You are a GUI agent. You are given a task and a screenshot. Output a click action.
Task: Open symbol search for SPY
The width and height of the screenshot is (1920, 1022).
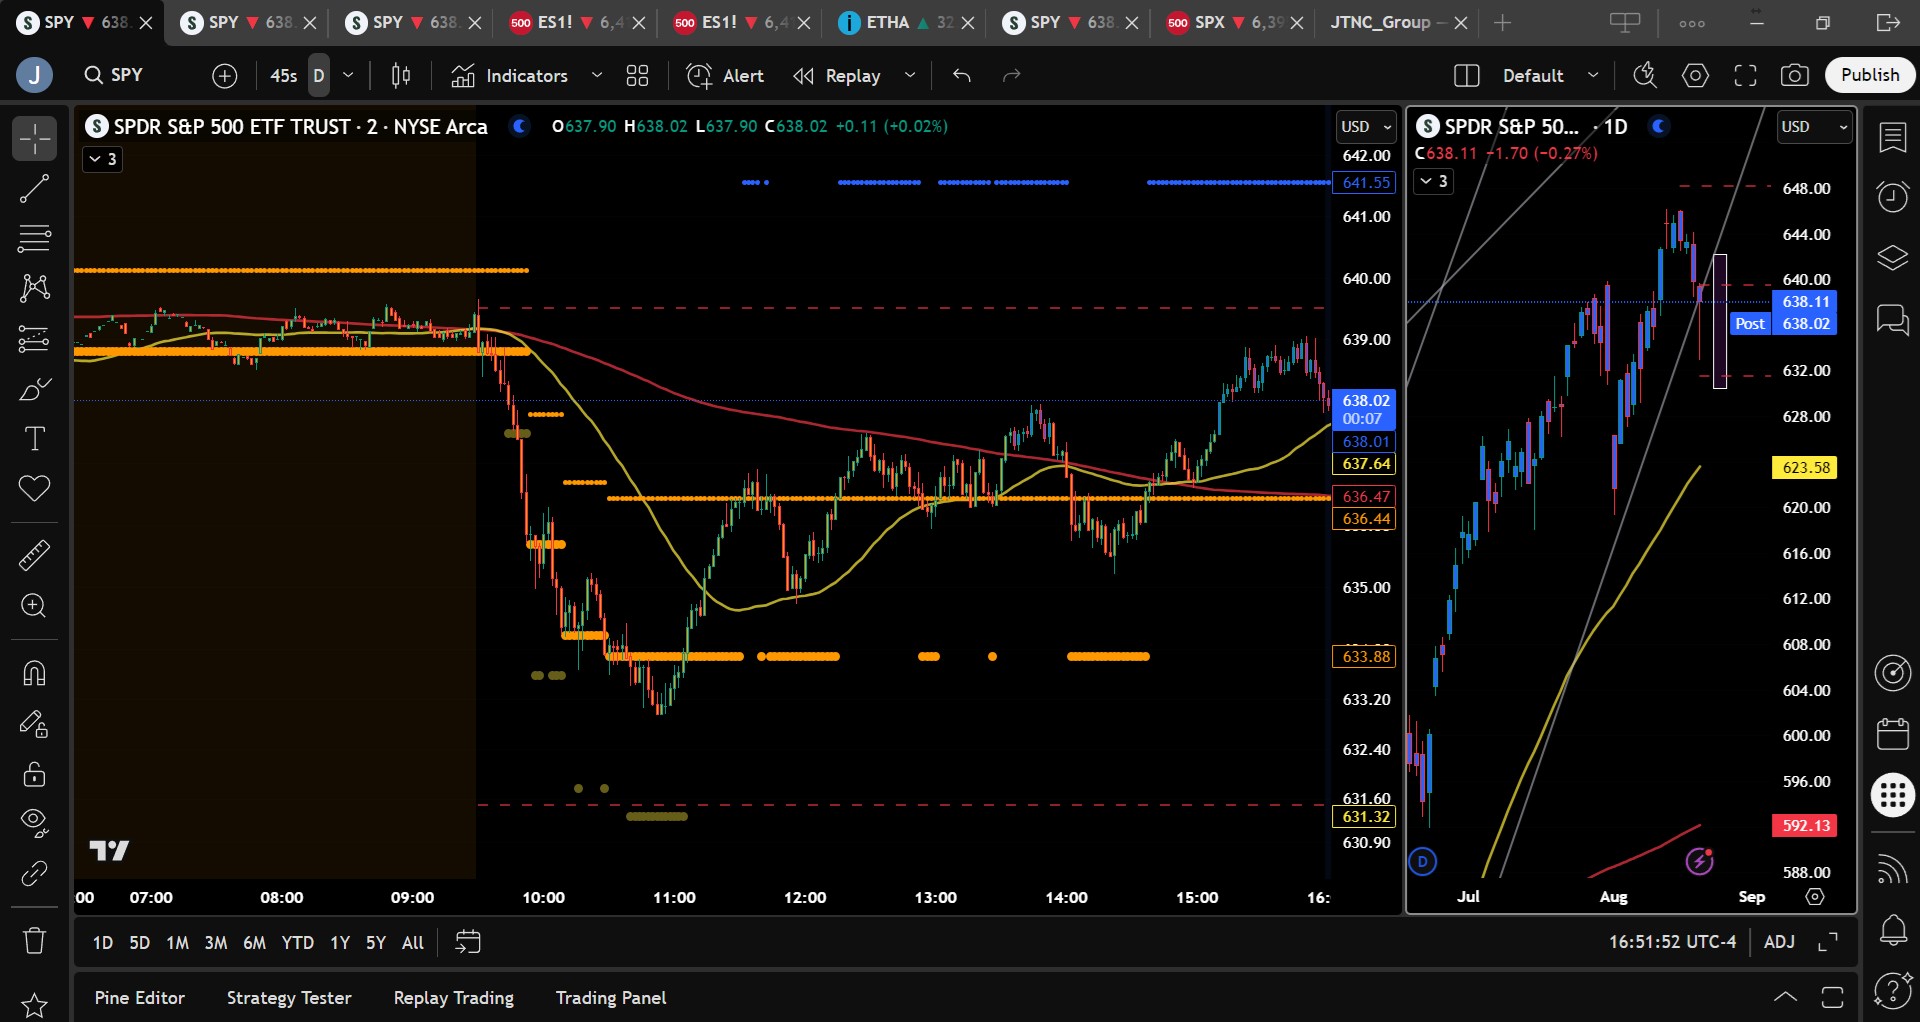coord(114,75)
